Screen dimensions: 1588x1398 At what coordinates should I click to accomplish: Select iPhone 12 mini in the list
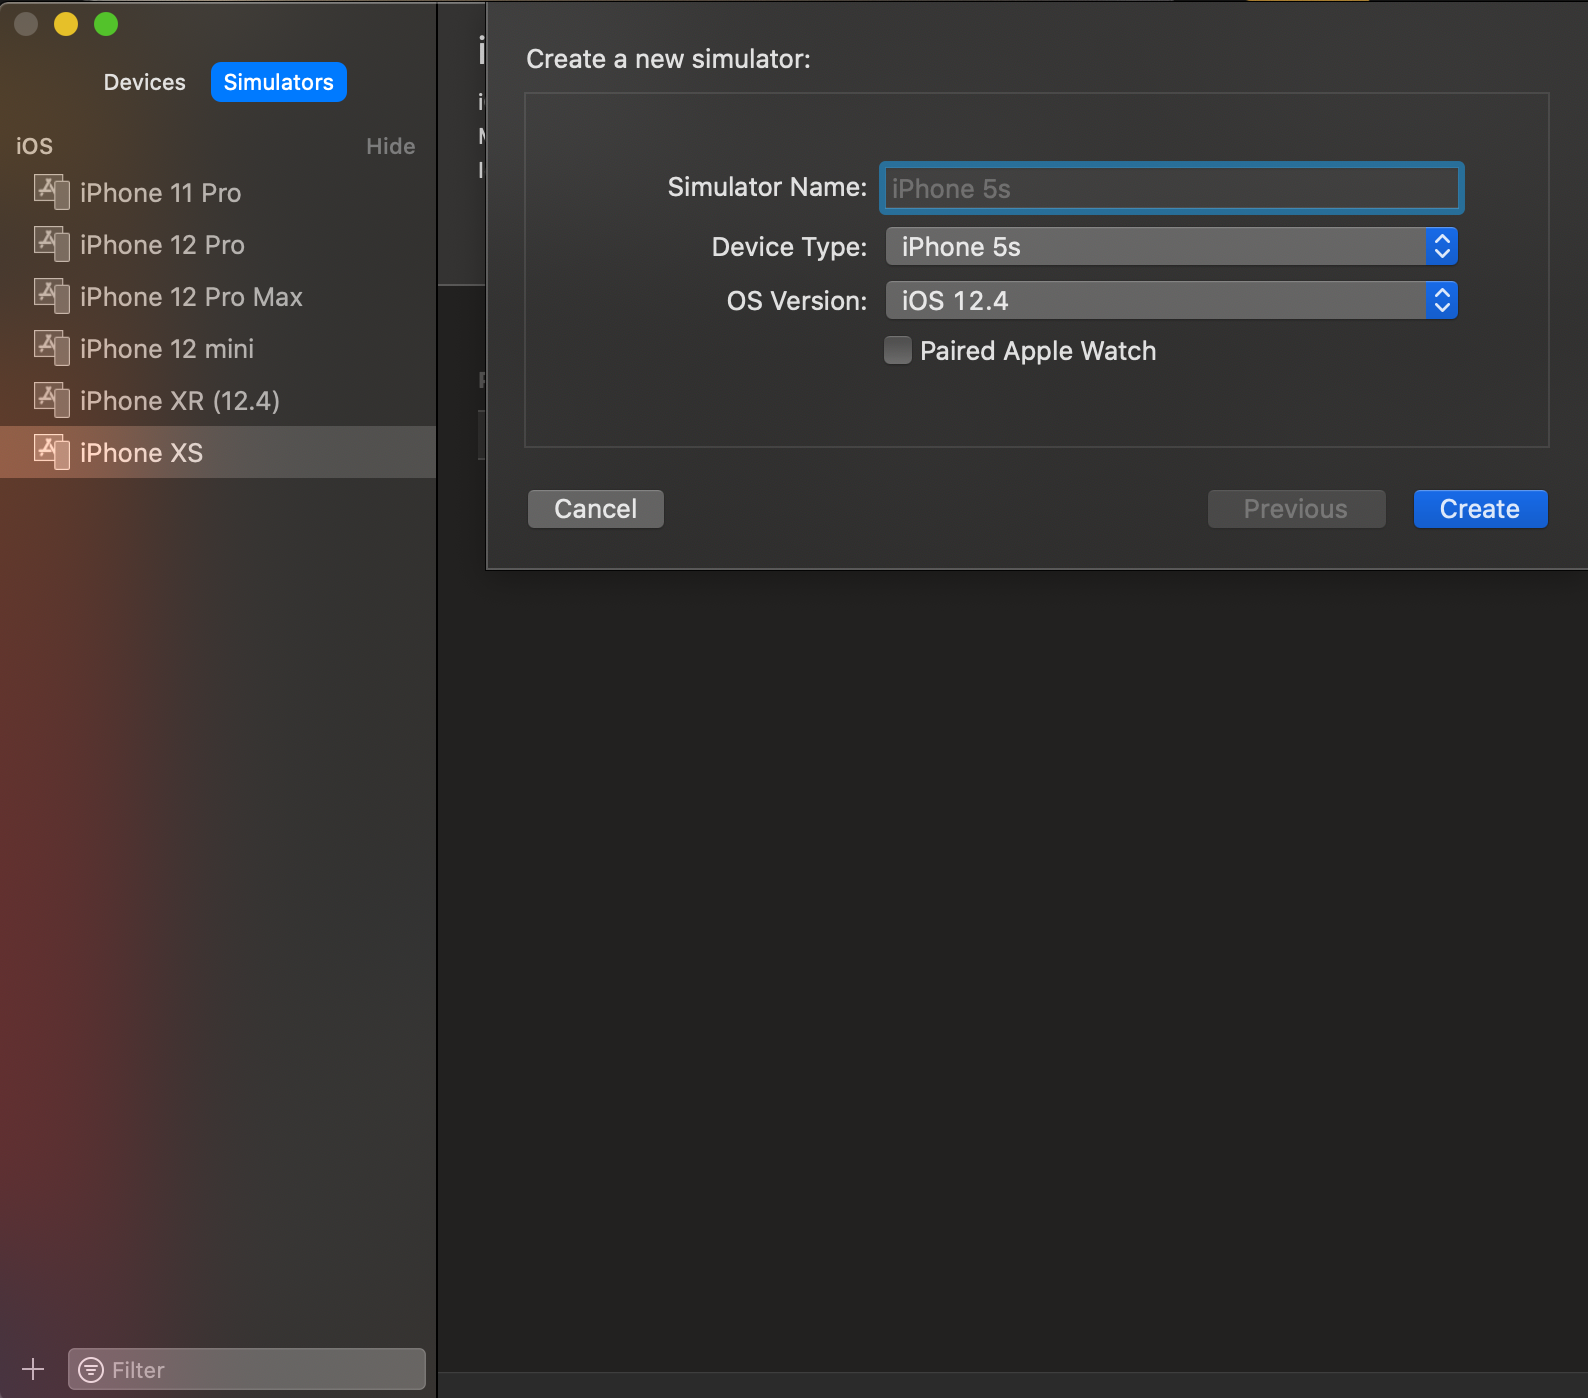tap(218, 348)
